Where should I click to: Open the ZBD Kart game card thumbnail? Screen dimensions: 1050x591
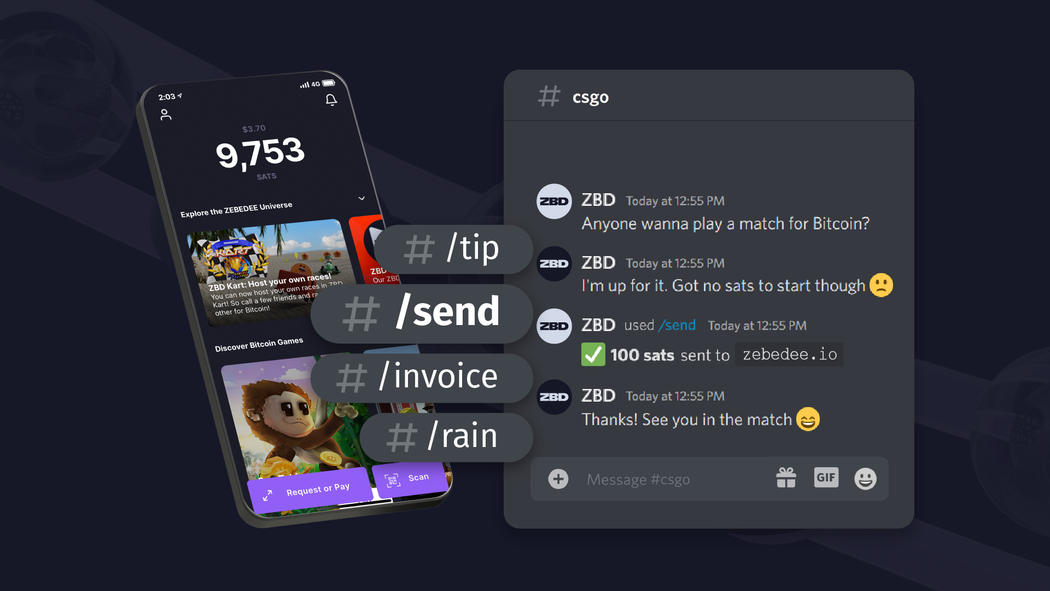271,271
